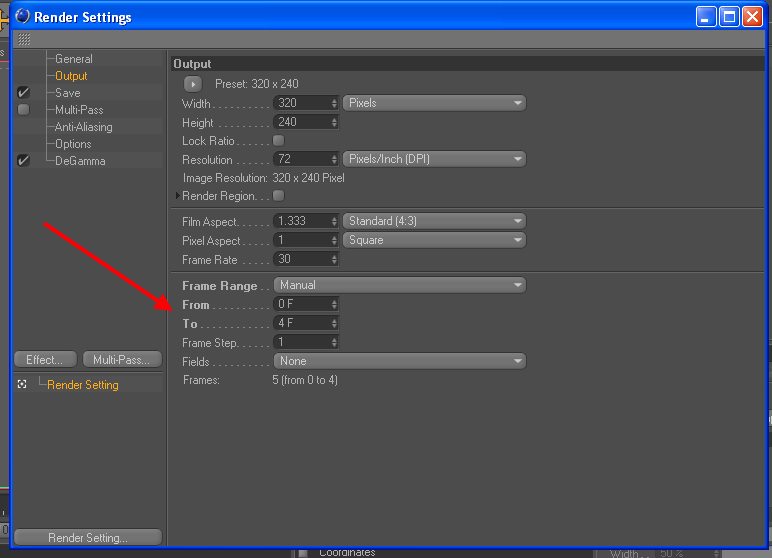Select the Save settings page
Screen dimensions: 772x558
pyautogui.click(x=68, y=93)
